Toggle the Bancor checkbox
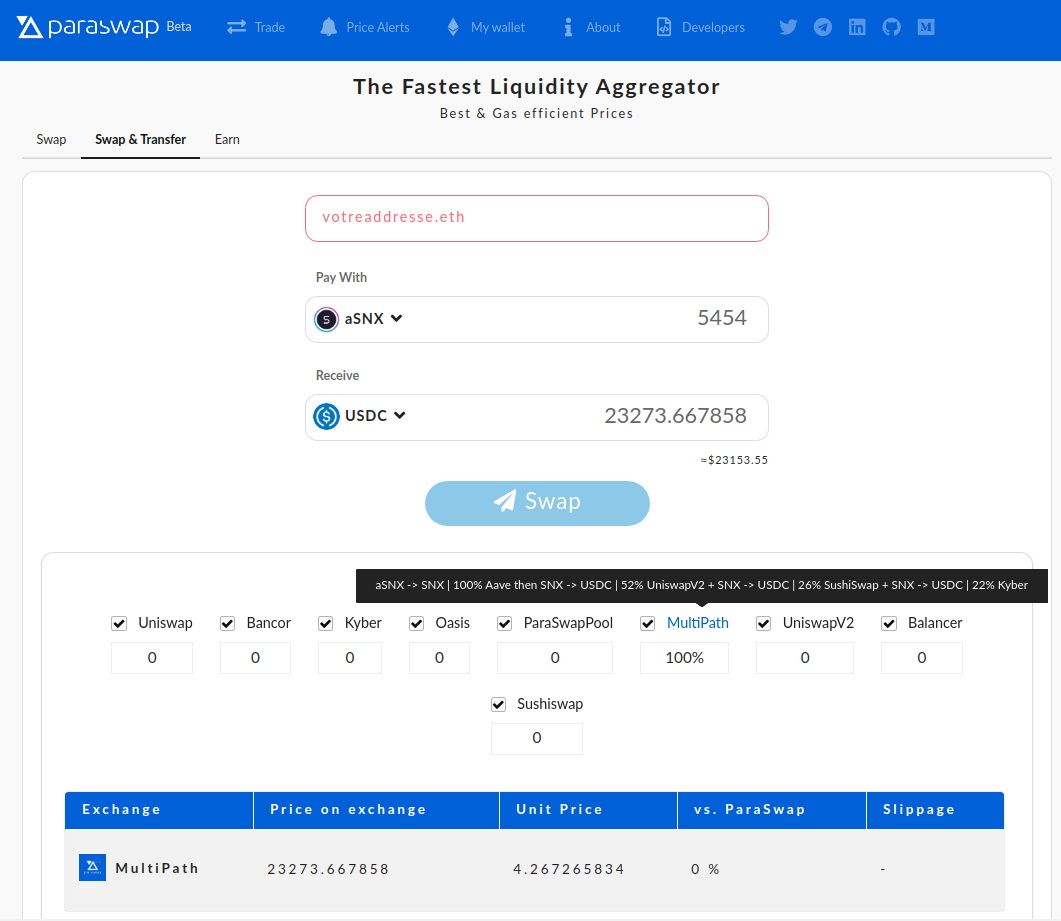The image size is (1061, 921). pos(227,623)
